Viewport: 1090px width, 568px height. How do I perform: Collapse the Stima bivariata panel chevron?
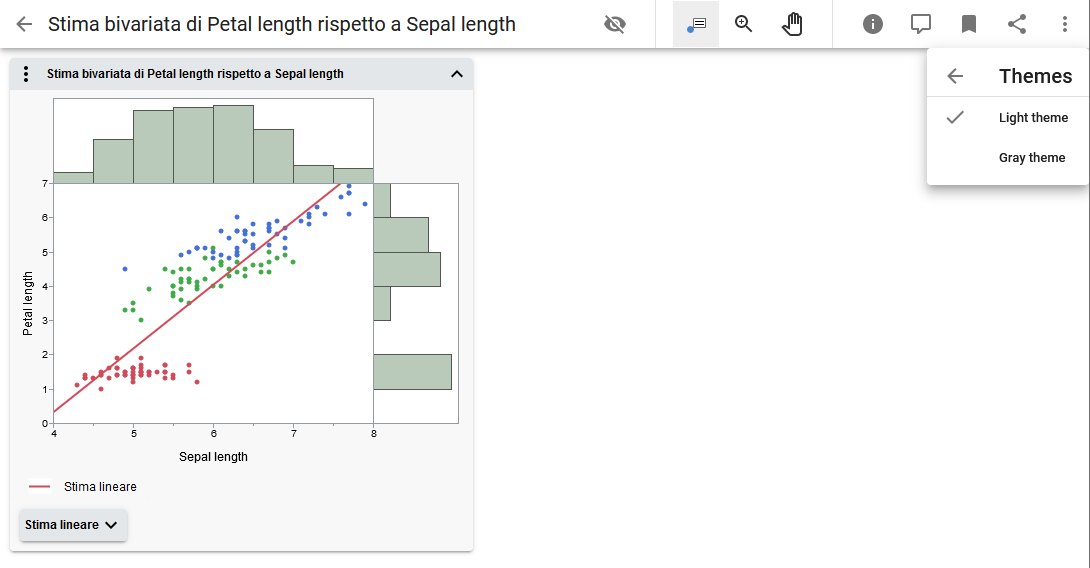(x=457, y=74)
